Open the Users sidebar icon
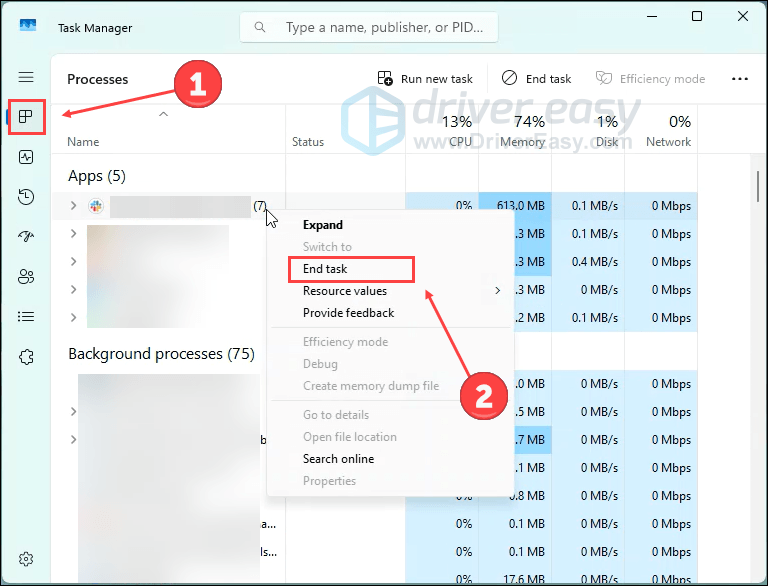The image size is (768, 586). pos(26,277)
